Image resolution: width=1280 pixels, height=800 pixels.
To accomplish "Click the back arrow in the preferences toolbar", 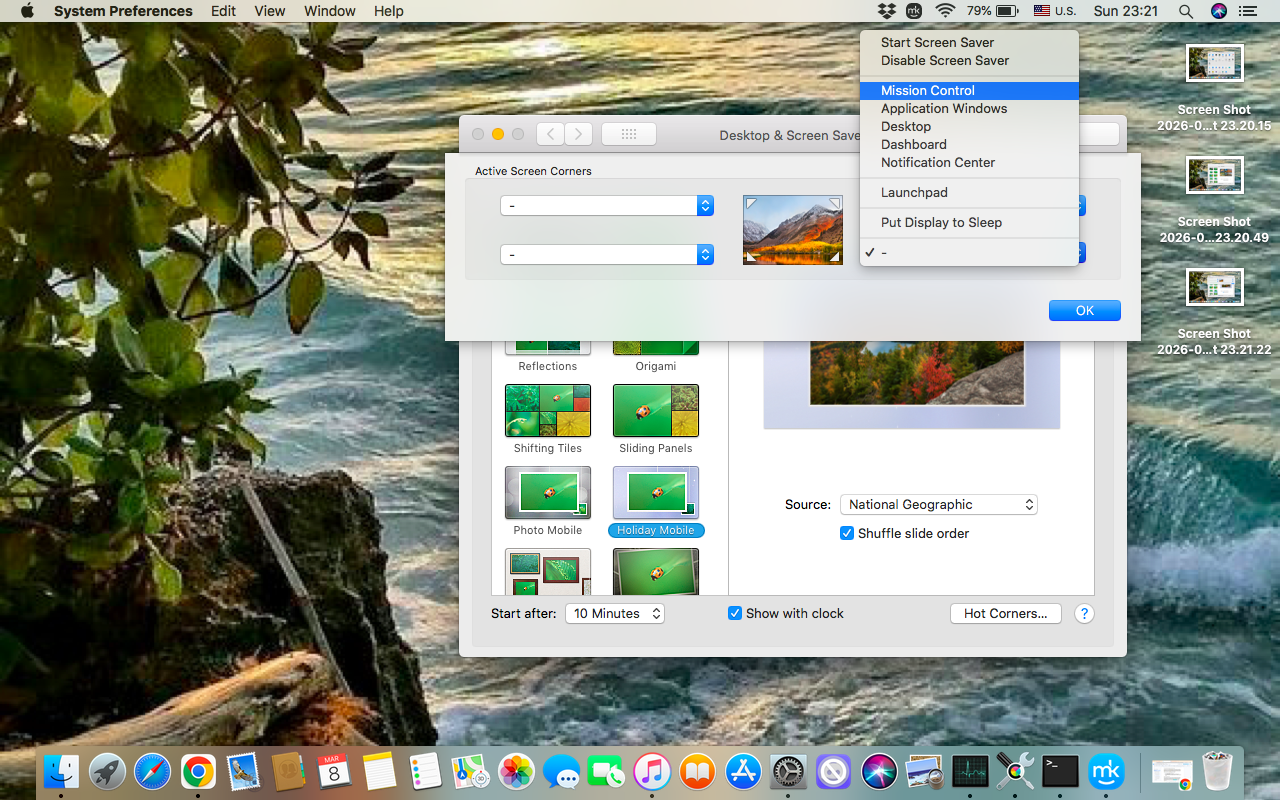I will click(550, 133).
